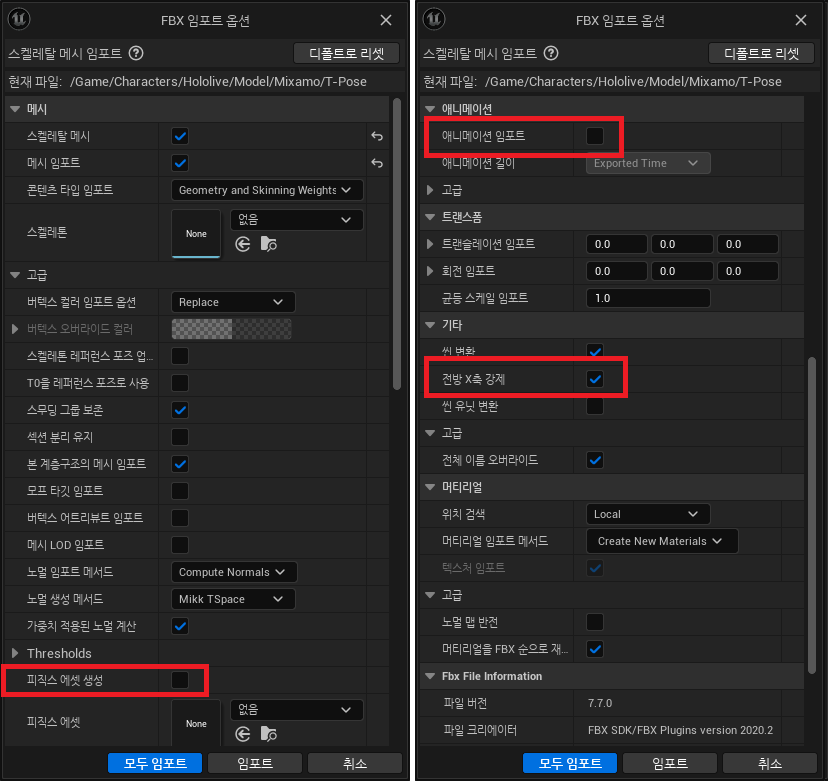This screenshot has height=781, width=828.
Task: Expand the Thresholds section
Action: coord(15,653)
